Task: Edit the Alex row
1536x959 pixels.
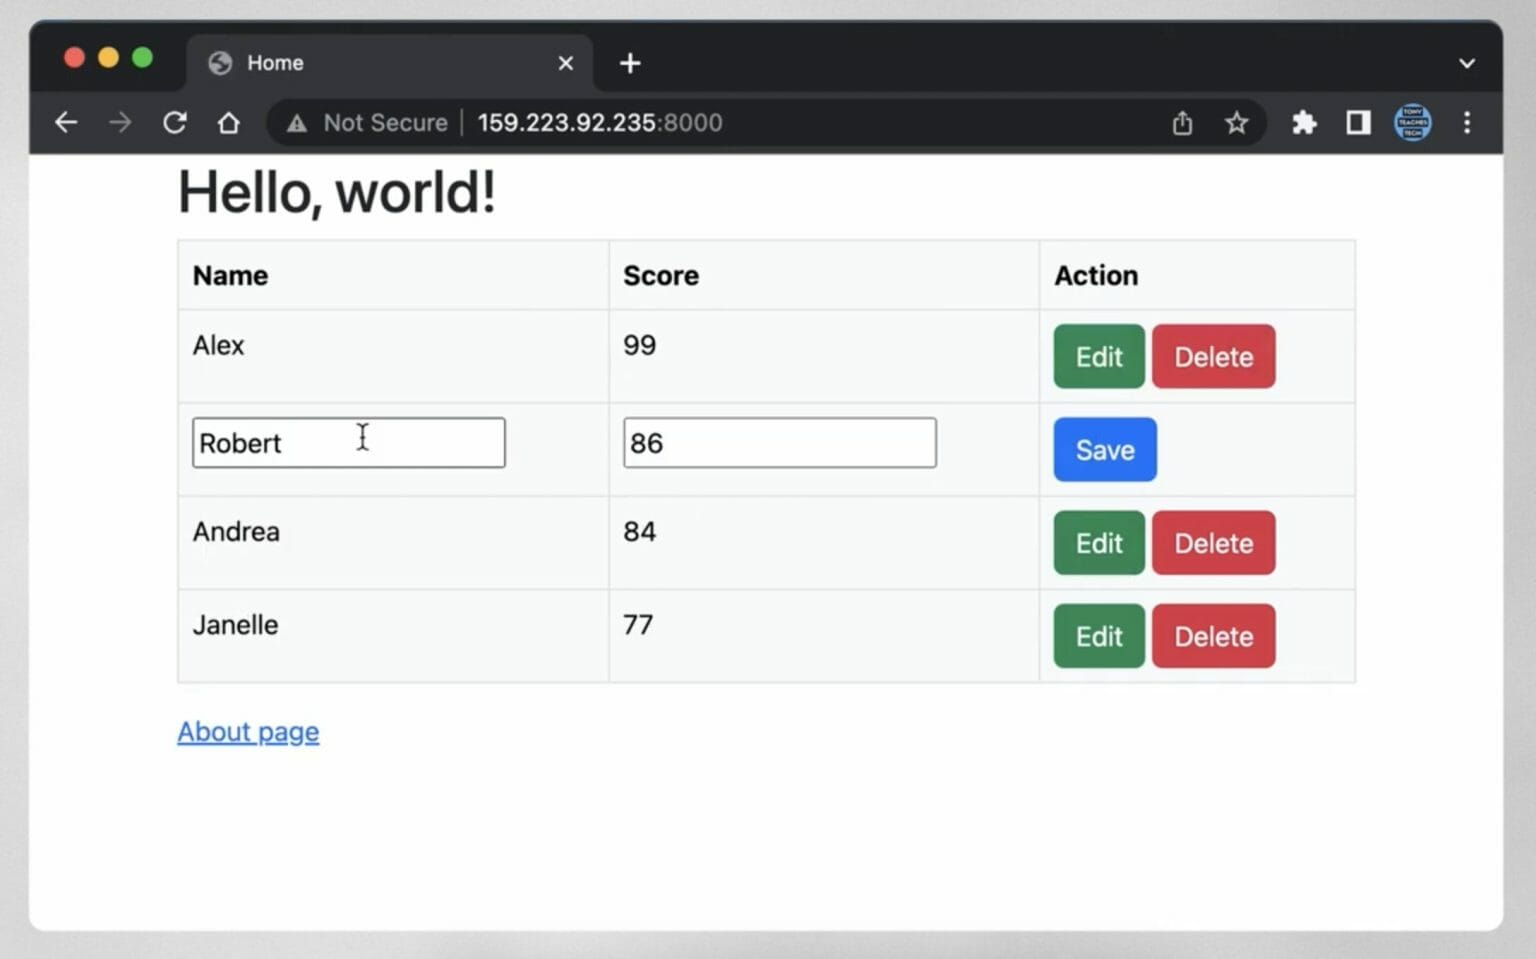Action: (1099, 356)
